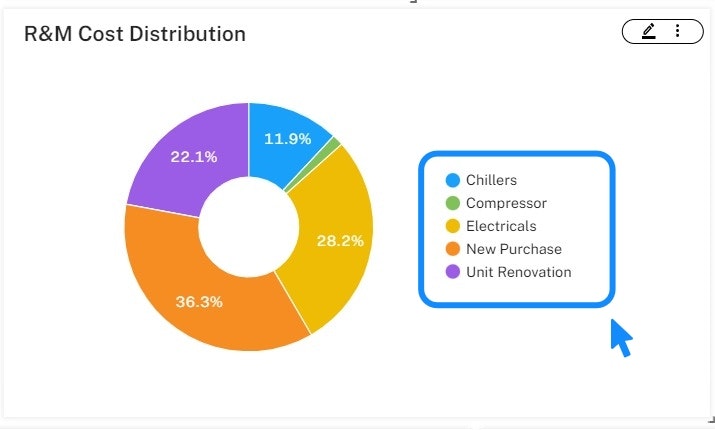Click the edit pencil icon

pyautogui.click(x=648, y=32)
